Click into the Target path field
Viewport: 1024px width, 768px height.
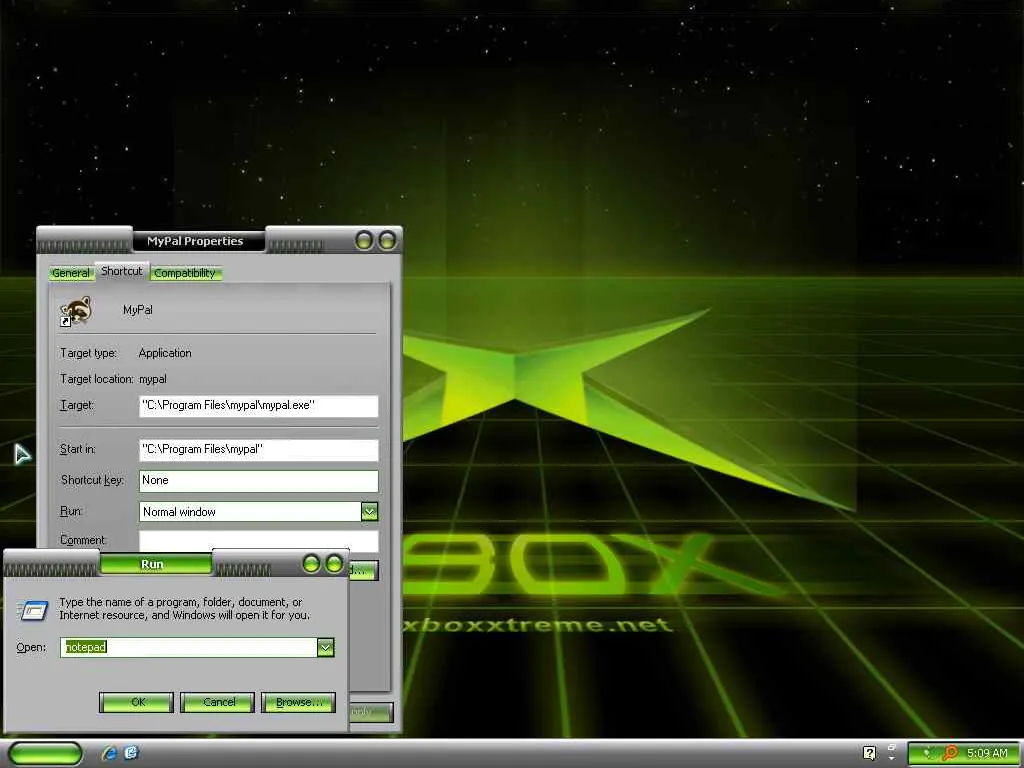point(259,406)
